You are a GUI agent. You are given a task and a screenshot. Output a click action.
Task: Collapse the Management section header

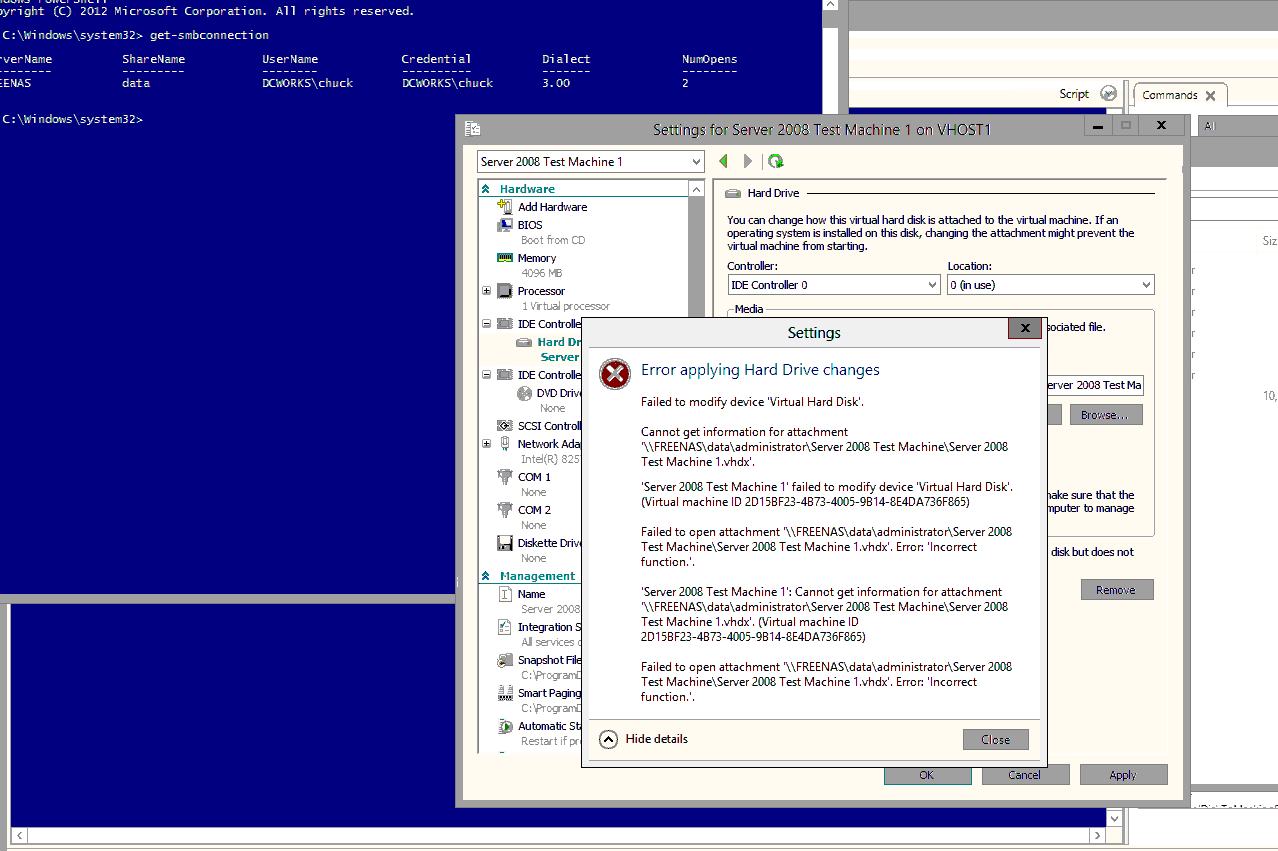pos(486,576)
